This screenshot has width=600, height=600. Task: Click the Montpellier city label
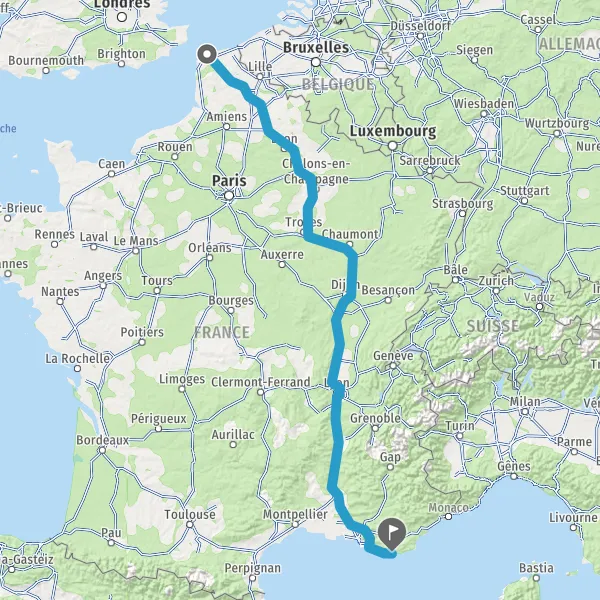coord(295,514)
